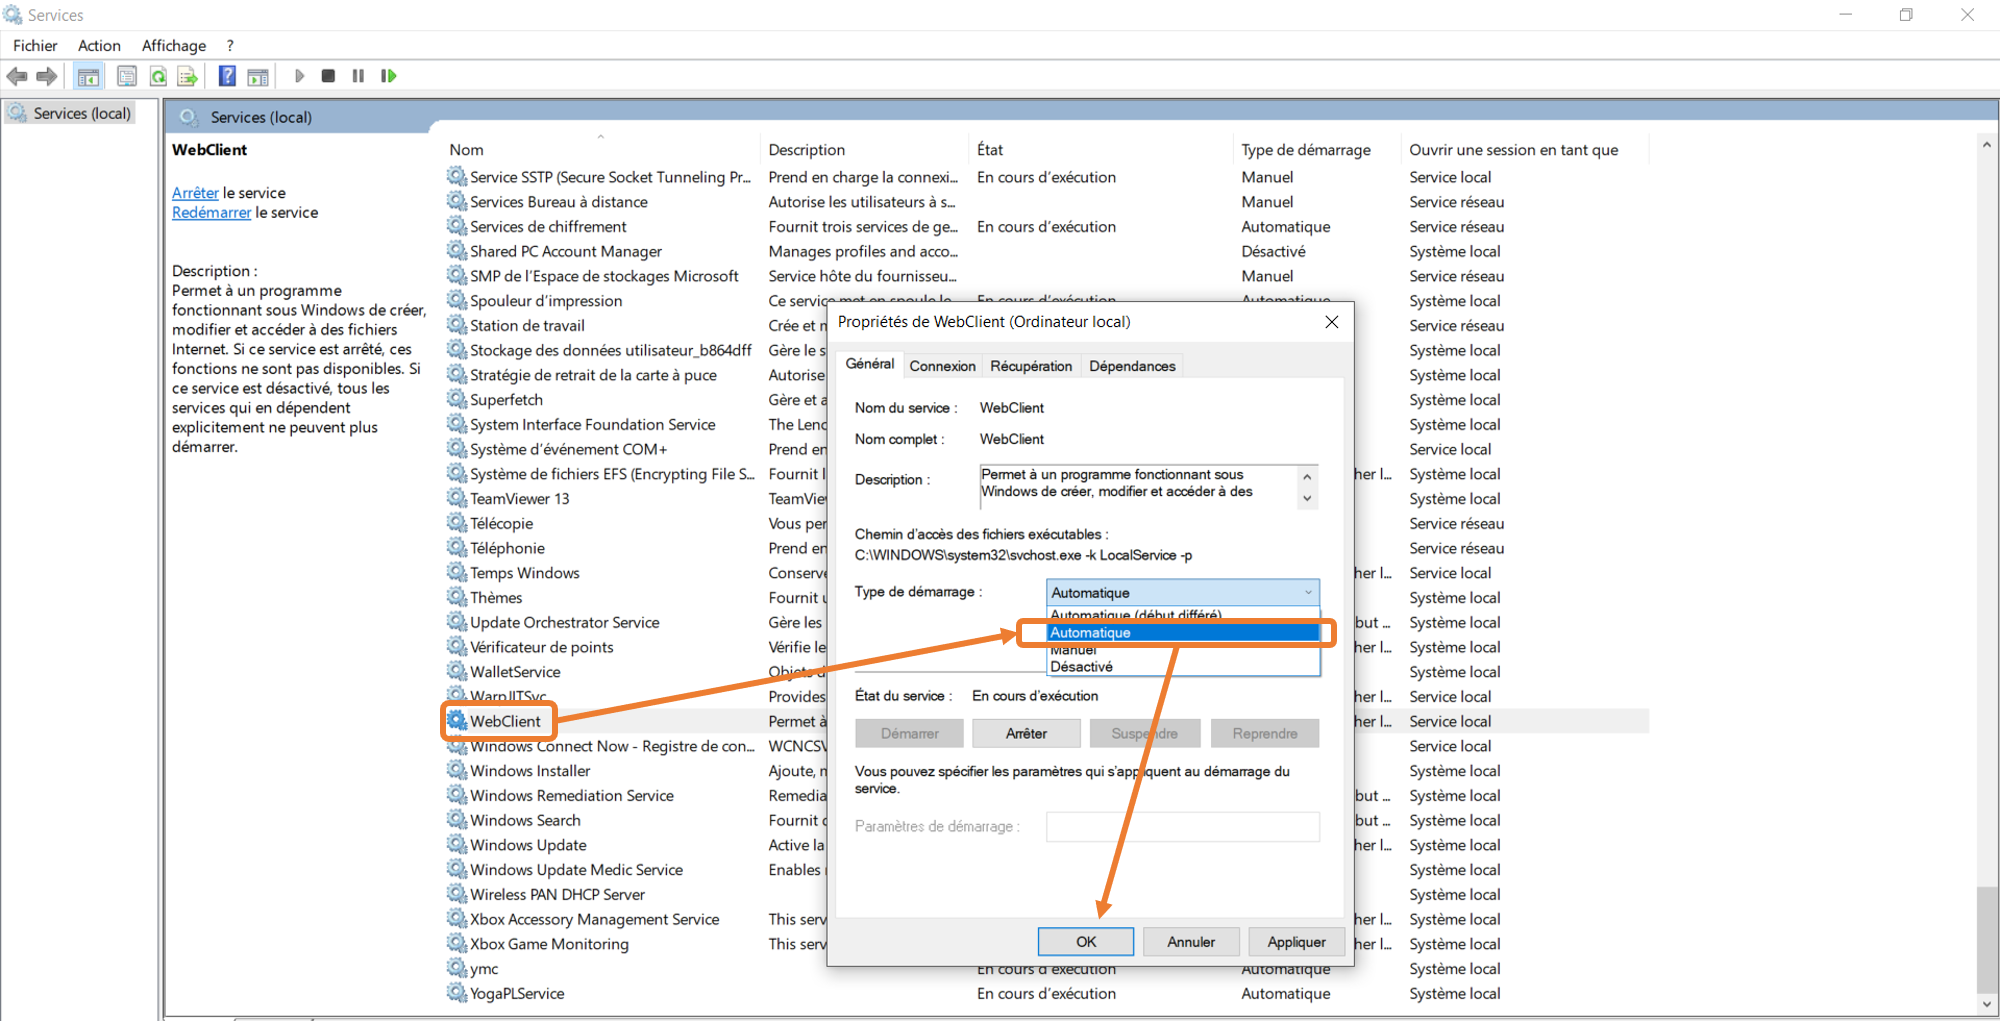The width and height of the screenshot is (2000, 1021).
Task: Click the OK button in WebClient properties
Action: 1085,941
